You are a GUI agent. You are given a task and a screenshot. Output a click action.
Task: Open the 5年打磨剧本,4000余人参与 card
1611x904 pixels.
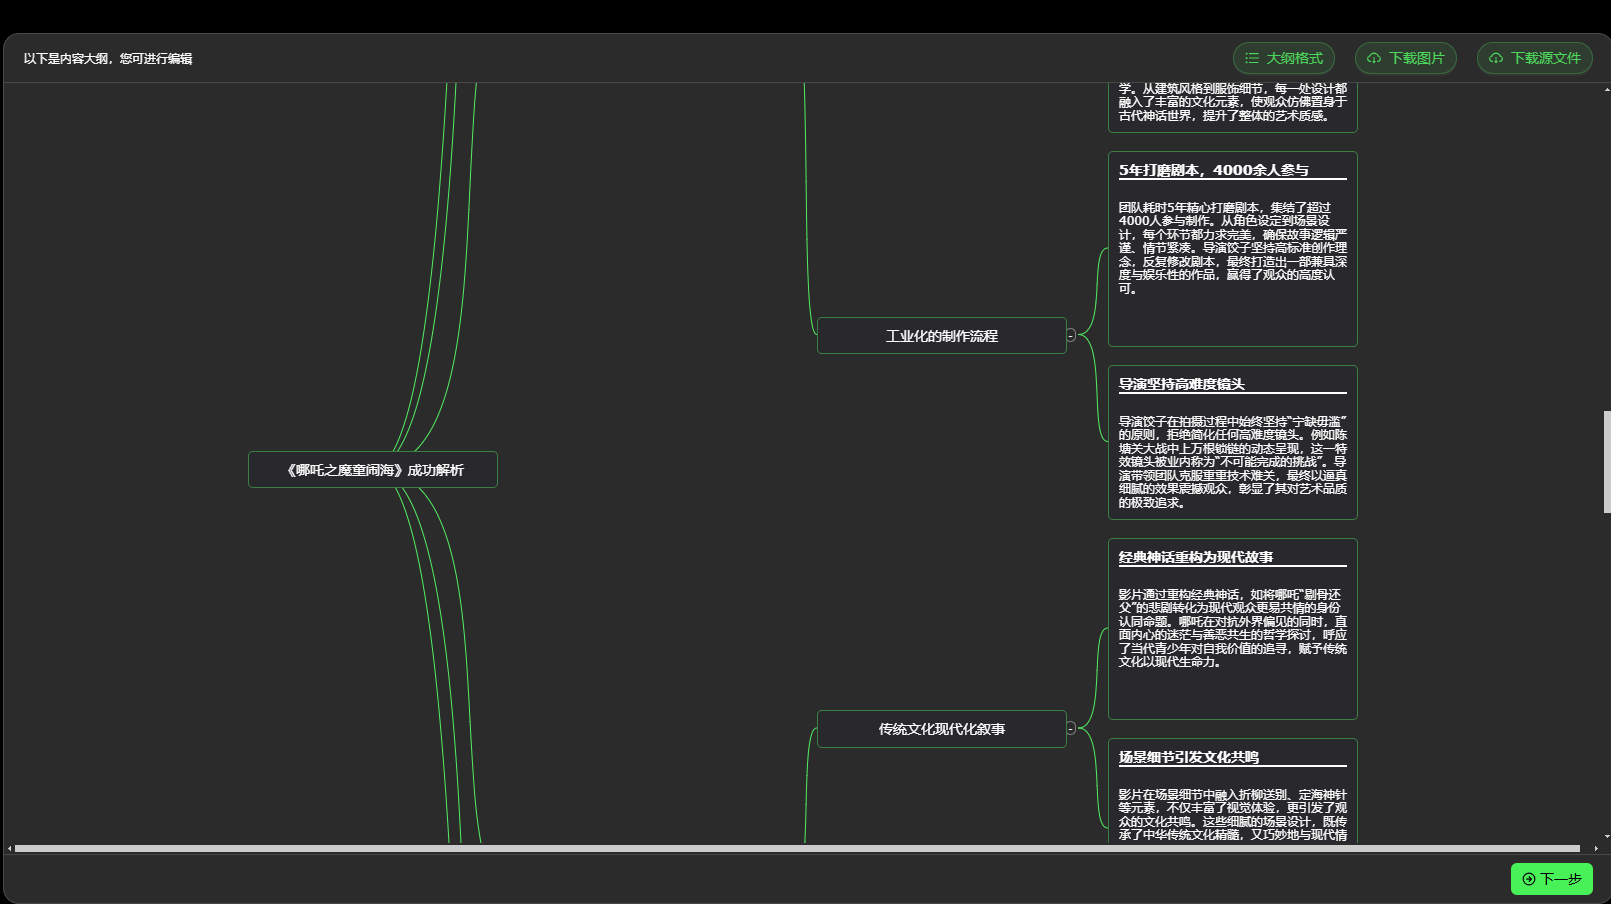click(x=1233, y=249)
